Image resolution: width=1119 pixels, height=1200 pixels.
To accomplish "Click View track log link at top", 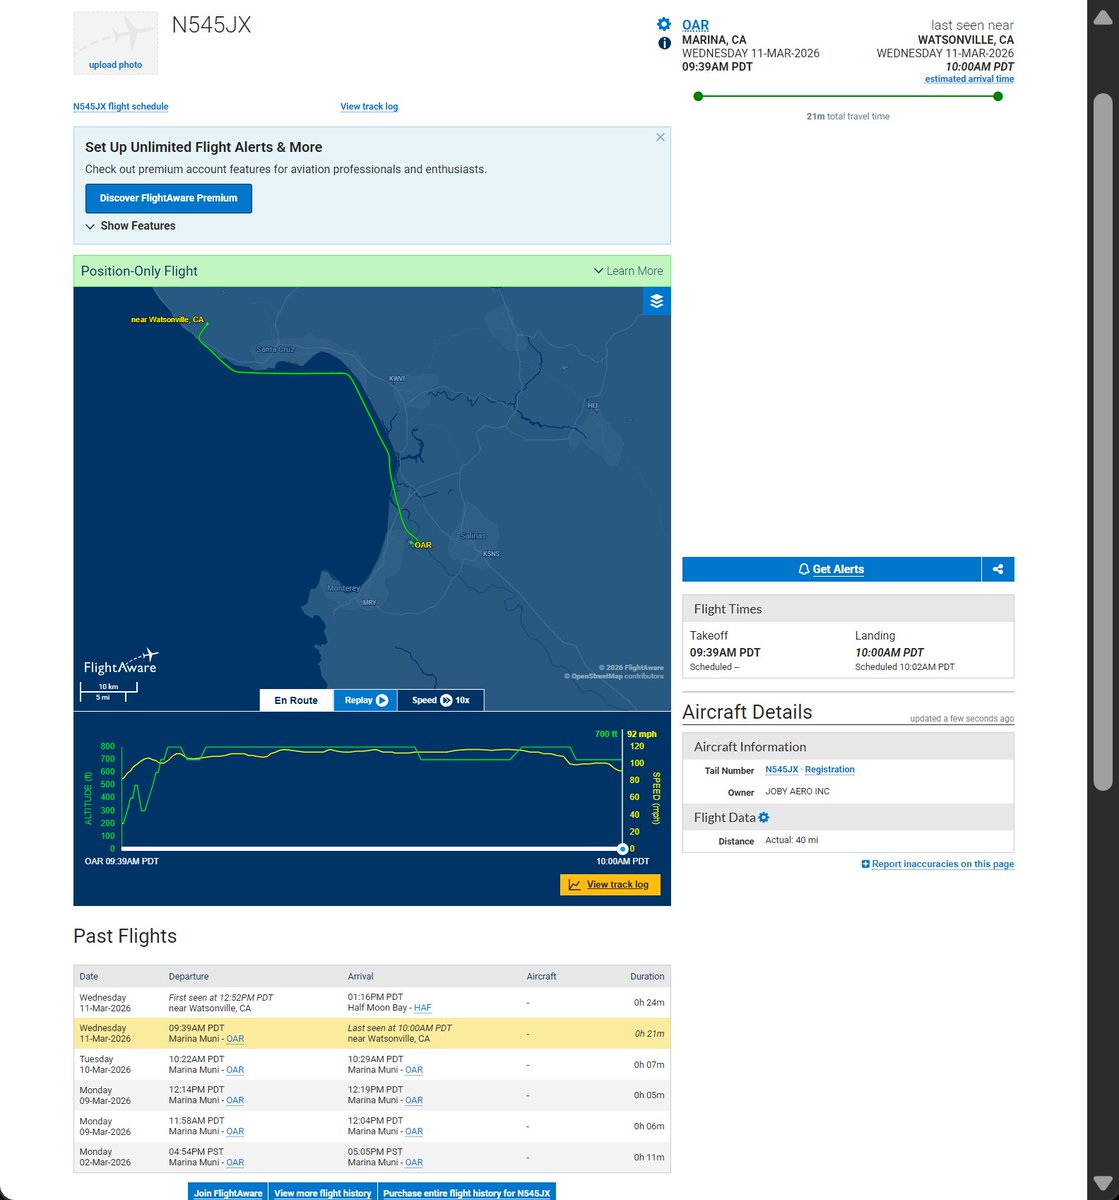I will 369,106.
